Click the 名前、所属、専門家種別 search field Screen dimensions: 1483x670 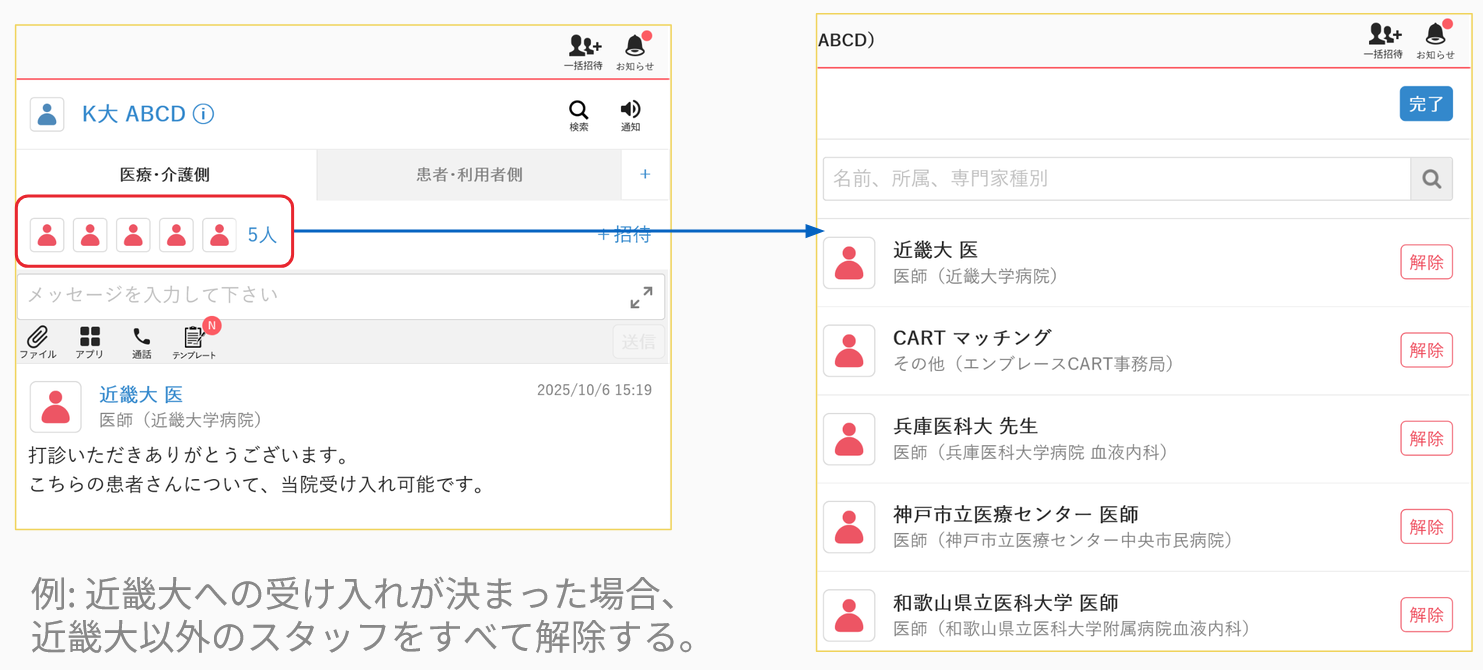(1117, 179)
